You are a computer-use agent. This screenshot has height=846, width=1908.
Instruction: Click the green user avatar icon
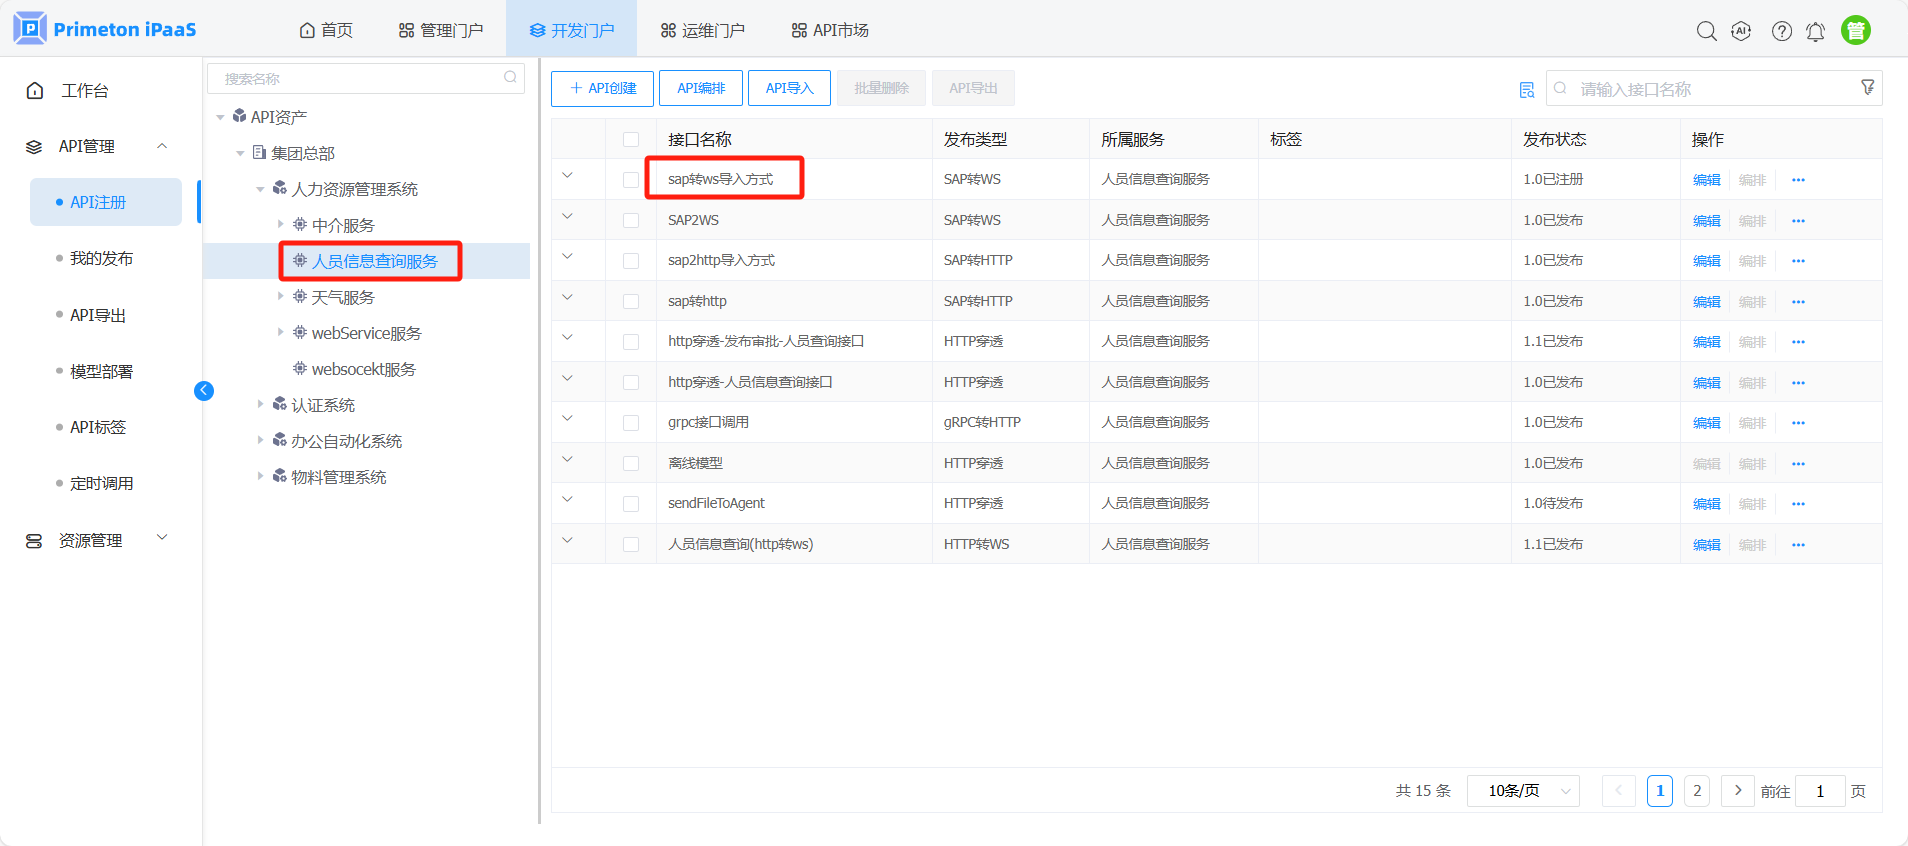pos(1855,31)
